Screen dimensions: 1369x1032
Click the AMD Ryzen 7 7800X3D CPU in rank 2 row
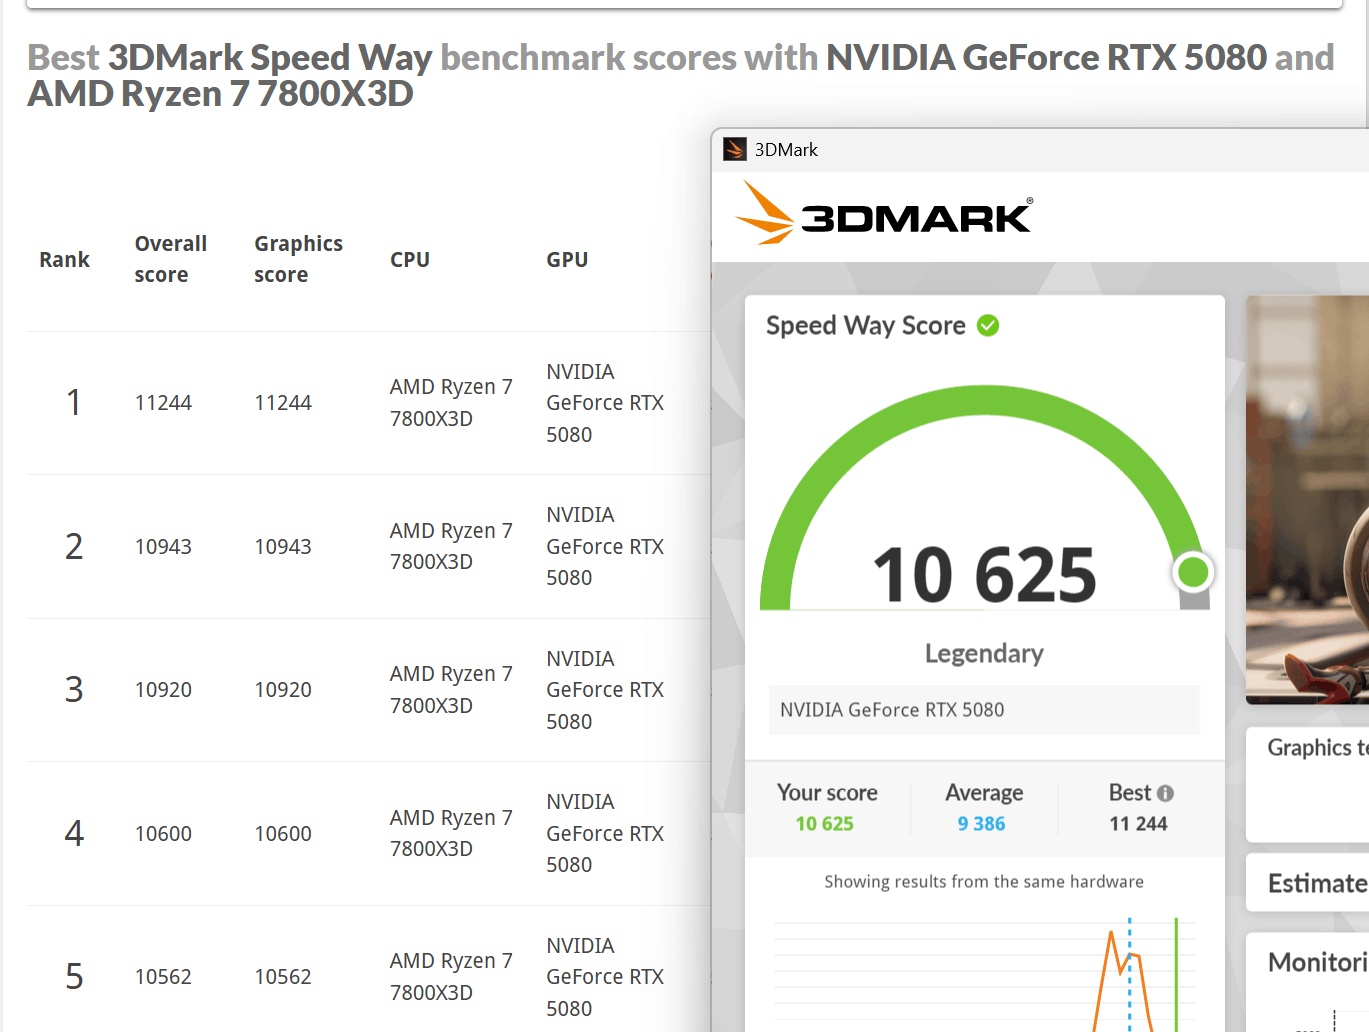(451, 546)
